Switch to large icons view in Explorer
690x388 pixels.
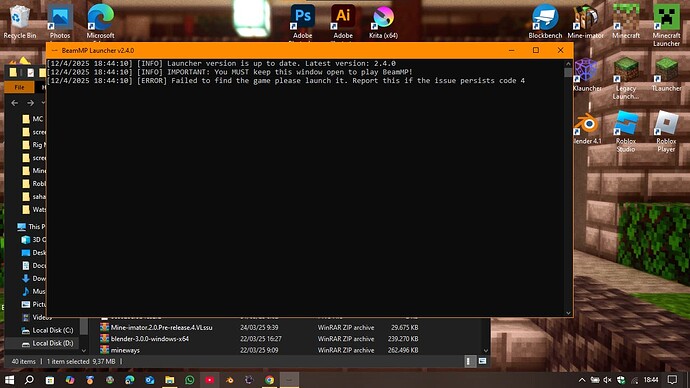(x=482, y=361)
